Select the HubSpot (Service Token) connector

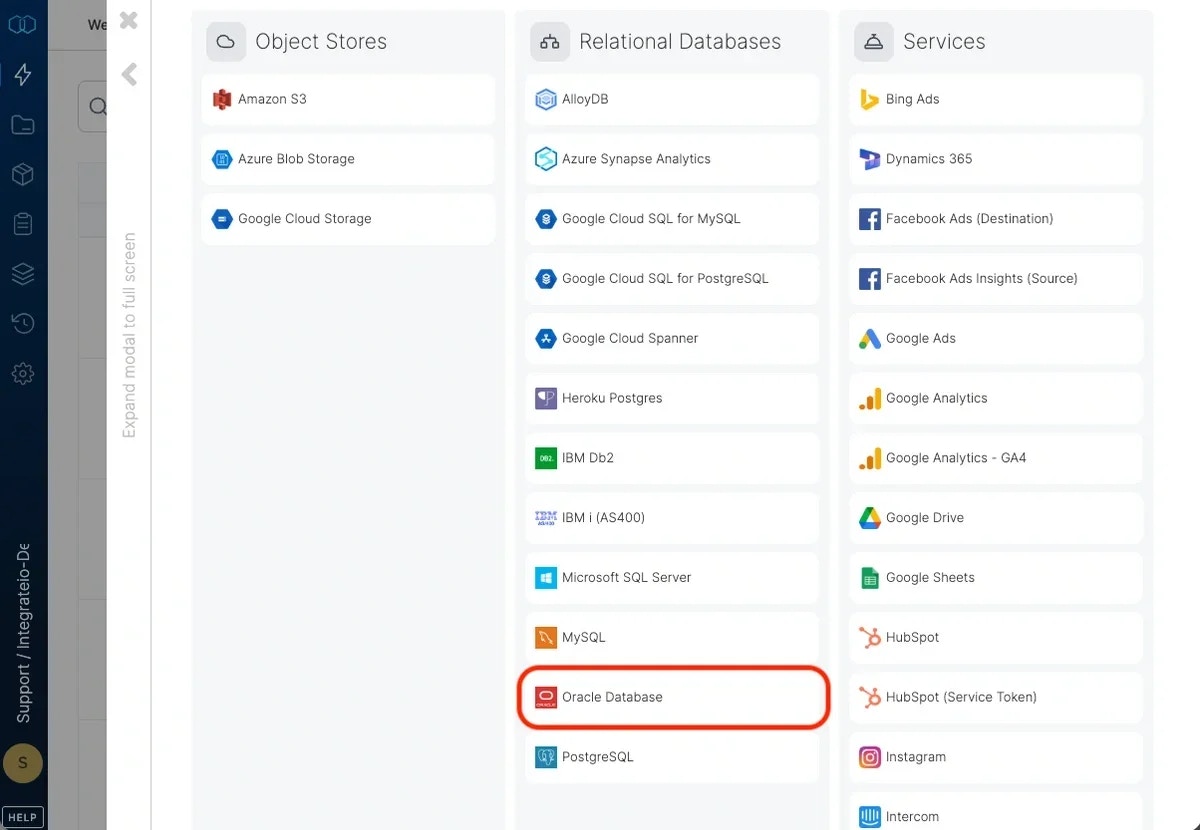(995, 697)
